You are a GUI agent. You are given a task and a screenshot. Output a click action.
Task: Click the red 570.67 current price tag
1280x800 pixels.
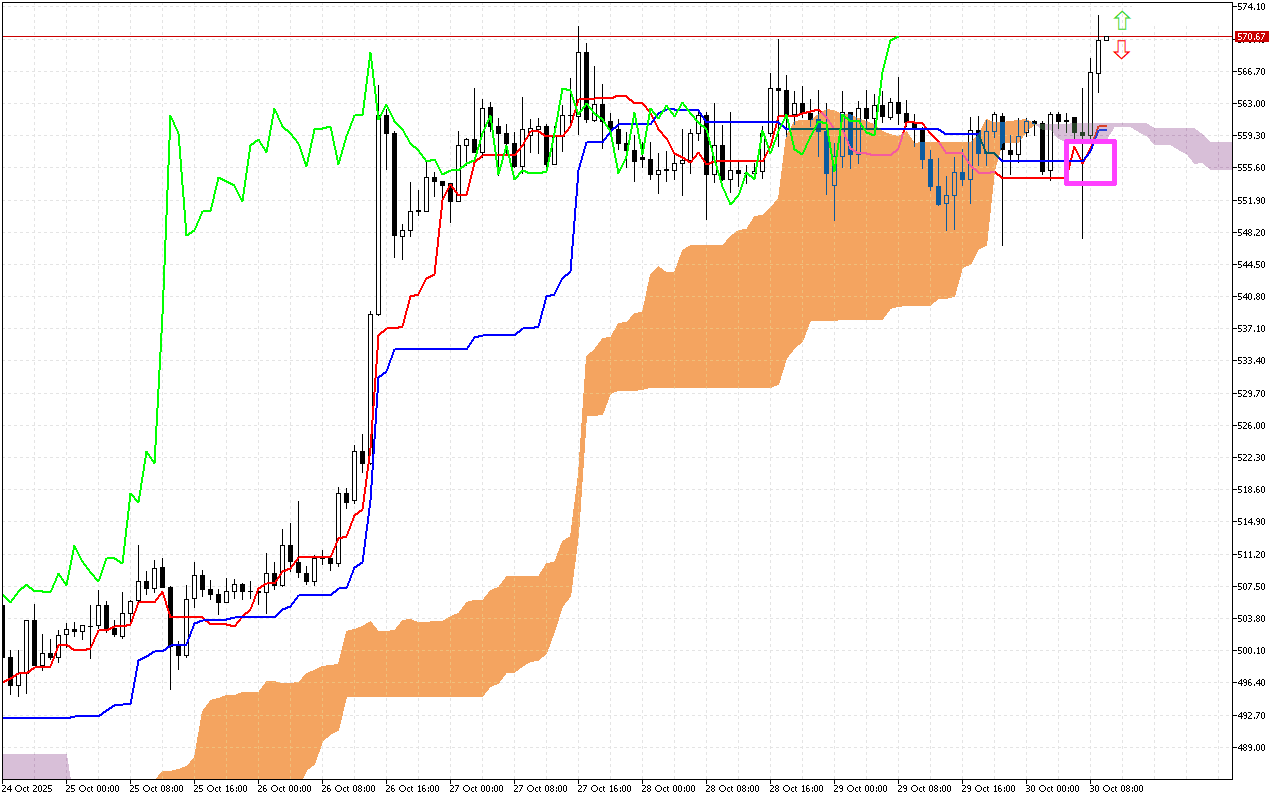(x=1251, y=37)
